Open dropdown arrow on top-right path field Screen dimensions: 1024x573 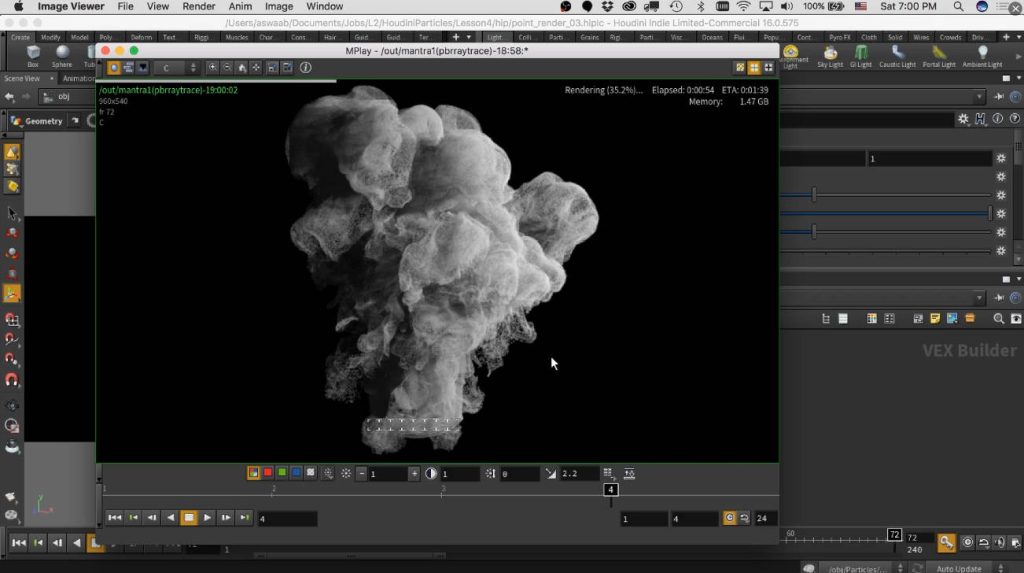click(x=979, y=97)
